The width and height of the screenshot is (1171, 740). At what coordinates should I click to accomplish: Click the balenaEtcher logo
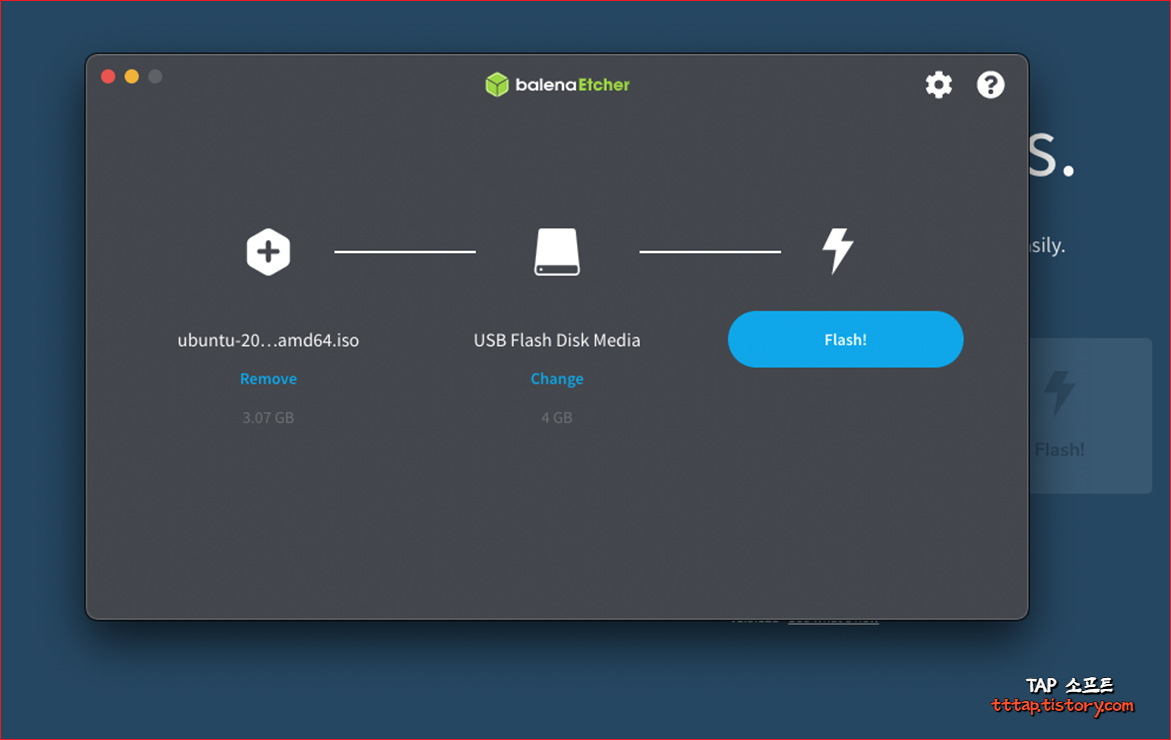click(x=557, y=84)
